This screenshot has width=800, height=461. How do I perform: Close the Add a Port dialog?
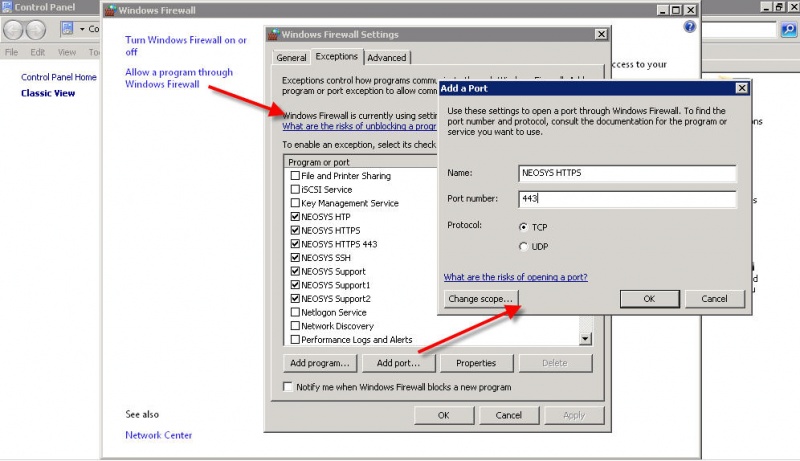click(741, 88)
